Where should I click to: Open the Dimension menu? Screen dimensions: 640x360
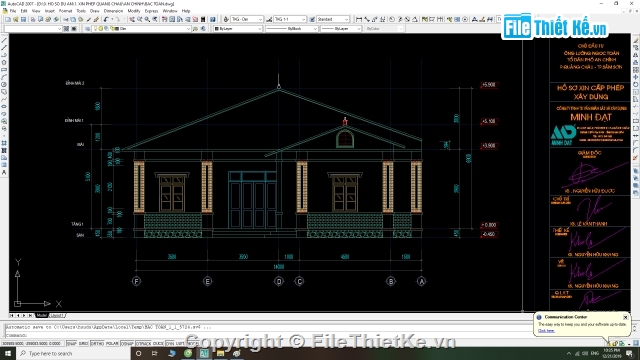pyautogui.click(x=113, y=11)
